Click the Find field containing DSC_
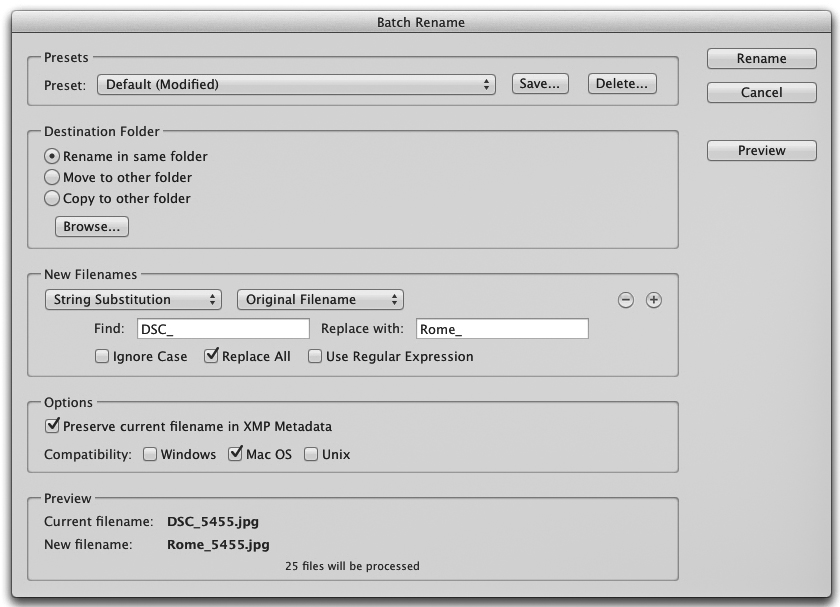The width and height of the screenshot is (840, 607). pyautogui.click(x=223, y=329)
